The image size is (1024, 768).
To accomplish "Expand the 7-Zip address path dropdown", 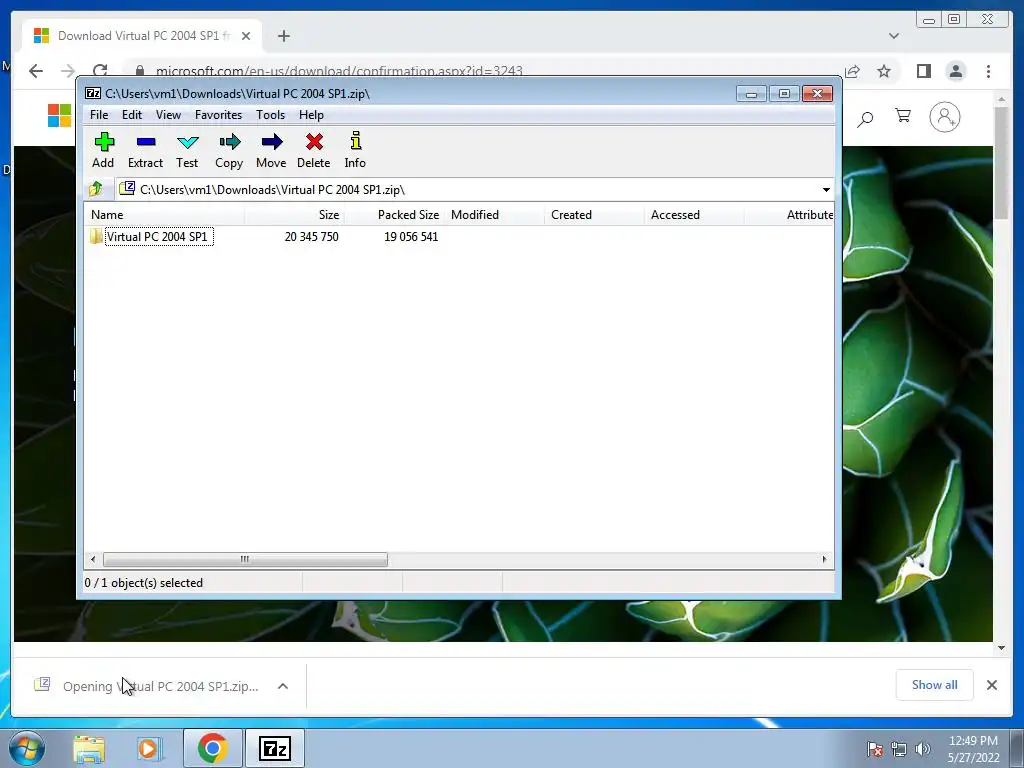I will [x=825, y=190].
